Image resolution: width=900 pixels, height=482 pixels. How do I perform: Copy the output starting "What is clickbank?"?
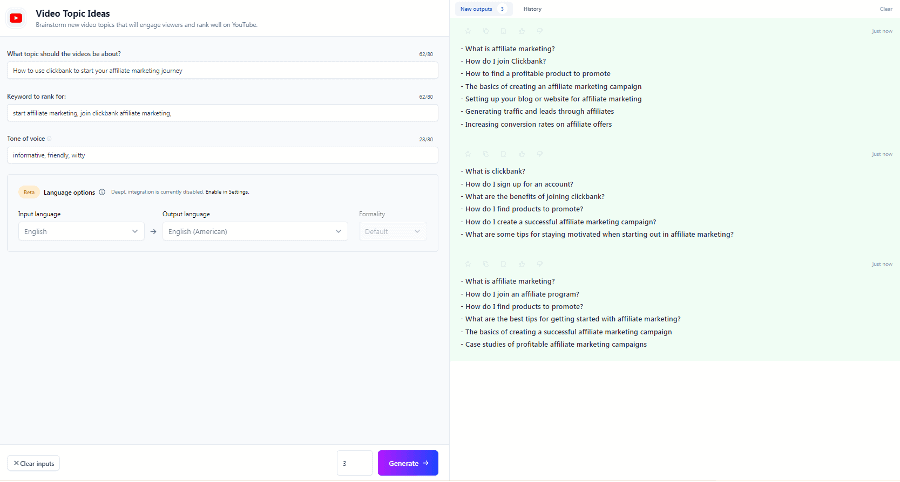tap(486, 154)
